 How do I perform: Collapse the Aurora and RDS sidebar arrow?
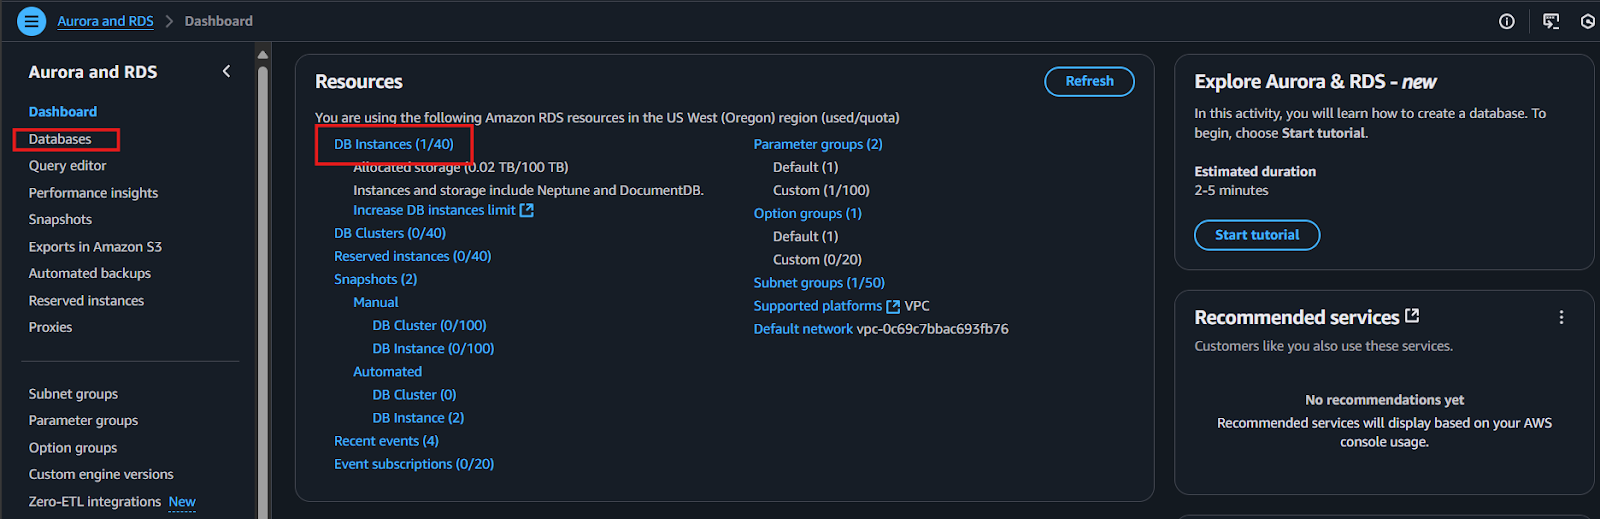pyautogui.click(x=226, y=71)
